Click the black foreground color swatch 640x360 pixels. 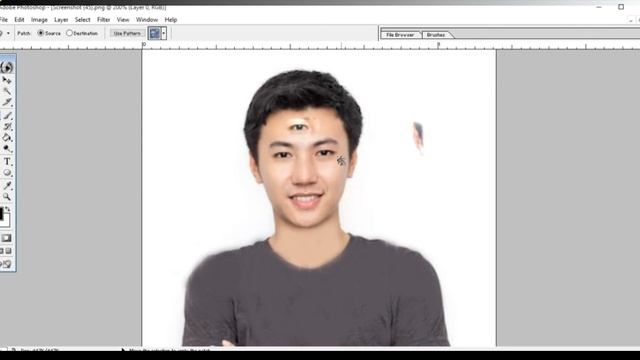(1, 213)
